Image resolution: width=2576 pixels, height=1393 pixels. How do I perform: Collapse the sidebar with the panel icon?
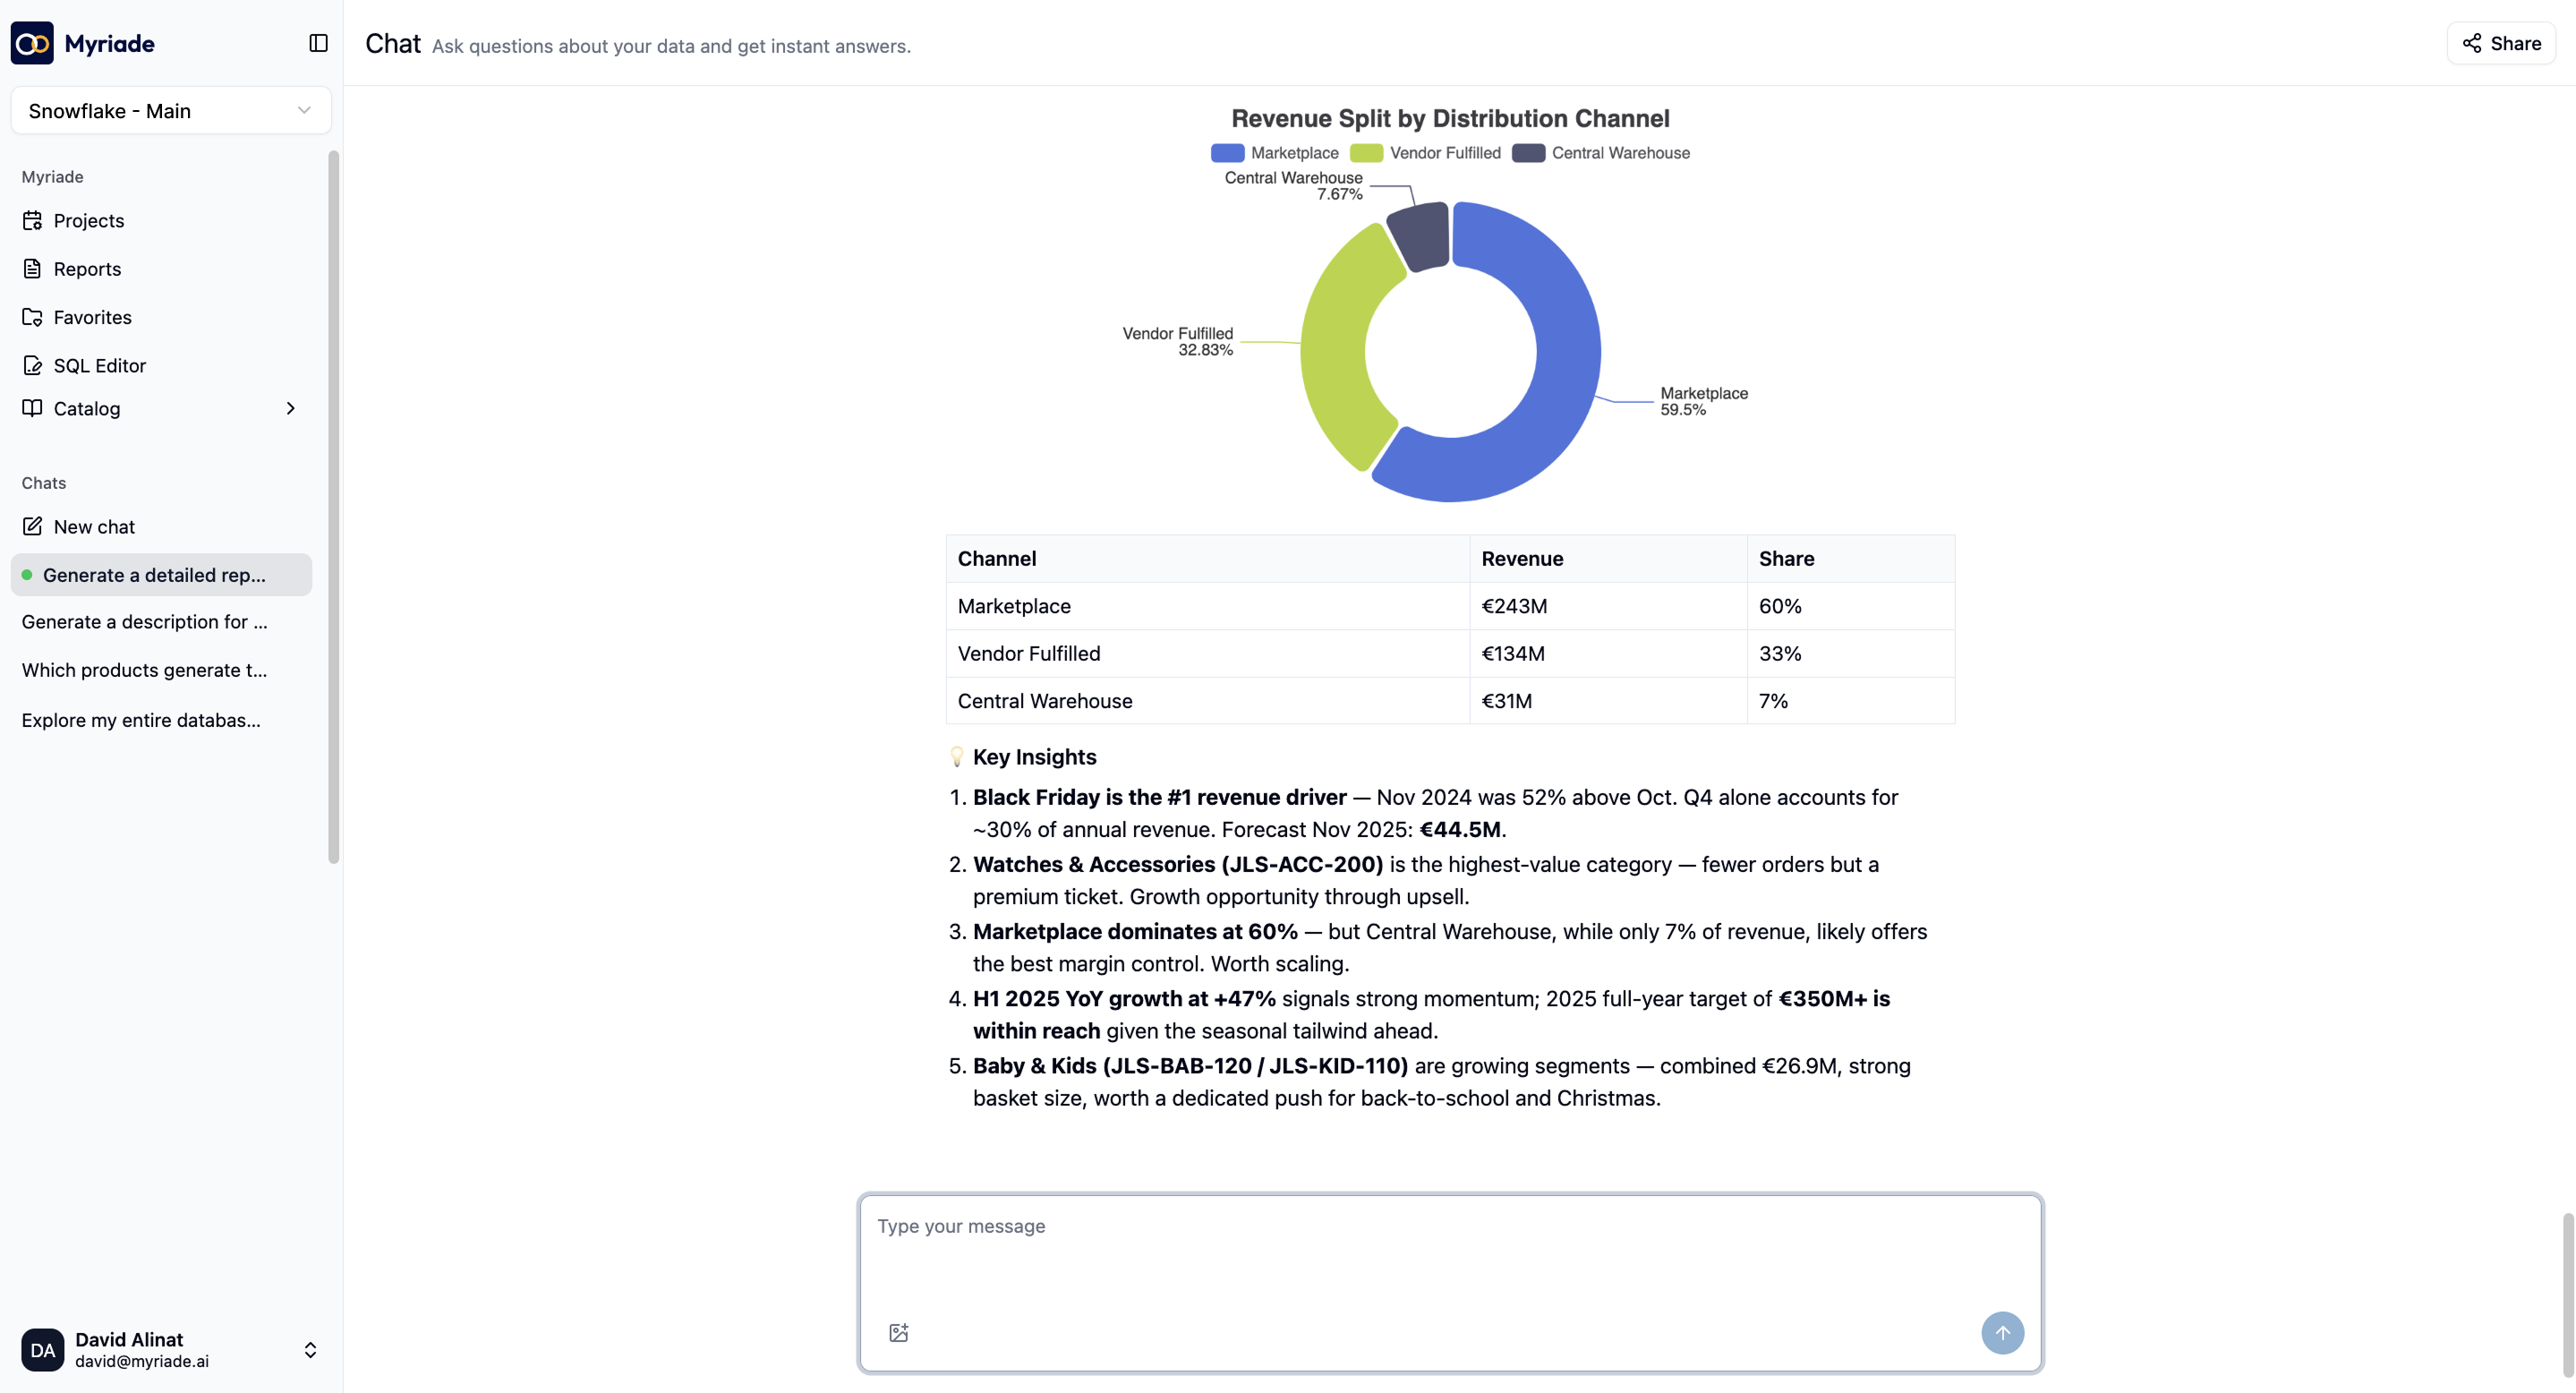317,43
